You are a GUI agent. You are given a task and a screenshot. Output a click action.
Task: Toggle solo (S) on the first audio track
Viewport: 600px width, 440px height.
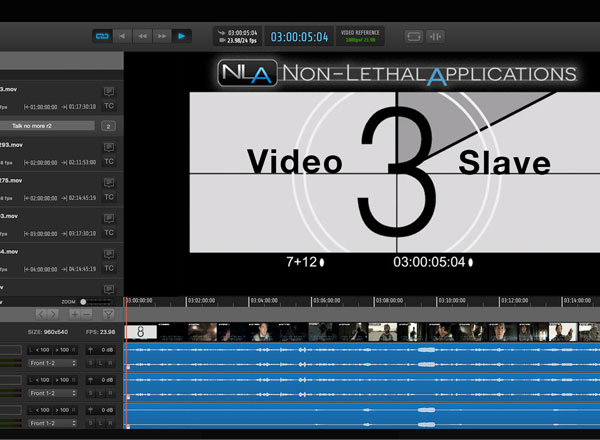tap(89, 363)
